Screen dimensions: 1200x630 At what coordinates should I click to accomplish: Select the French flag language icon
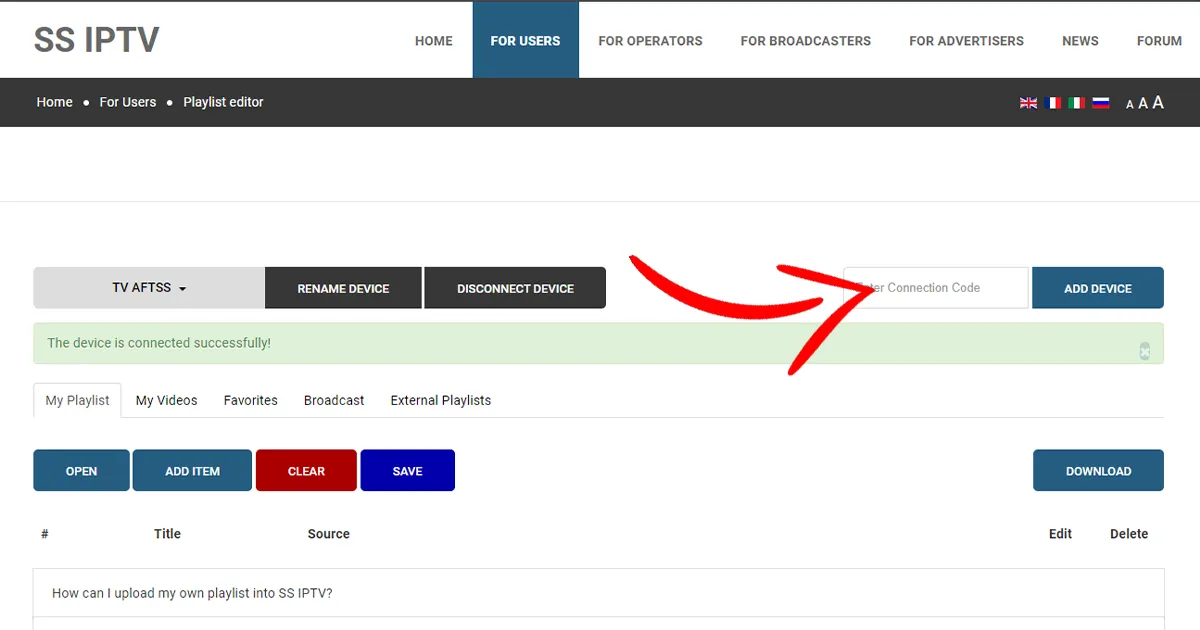[1052, 103]
